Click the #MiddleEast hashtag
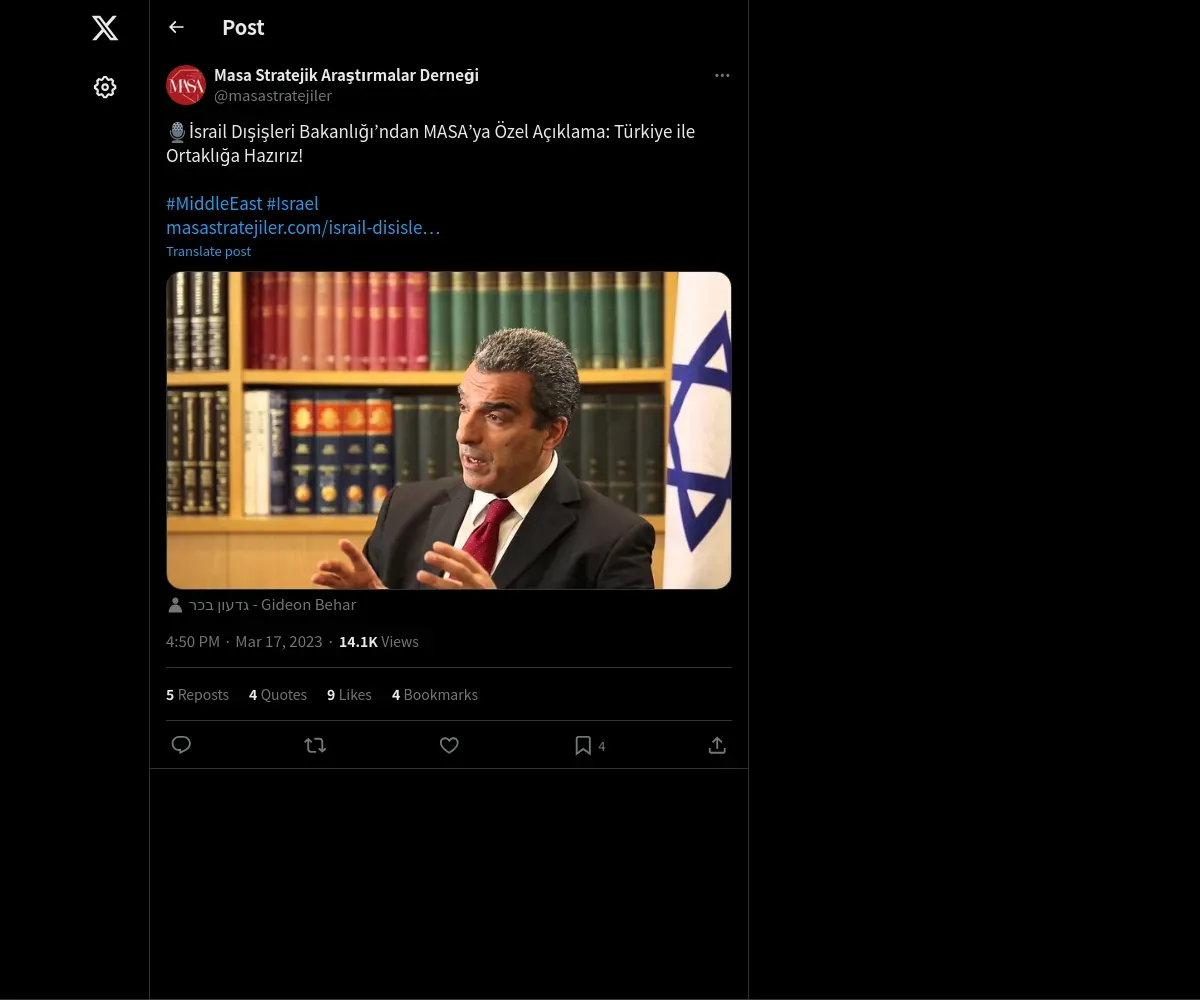 [214, 204]
